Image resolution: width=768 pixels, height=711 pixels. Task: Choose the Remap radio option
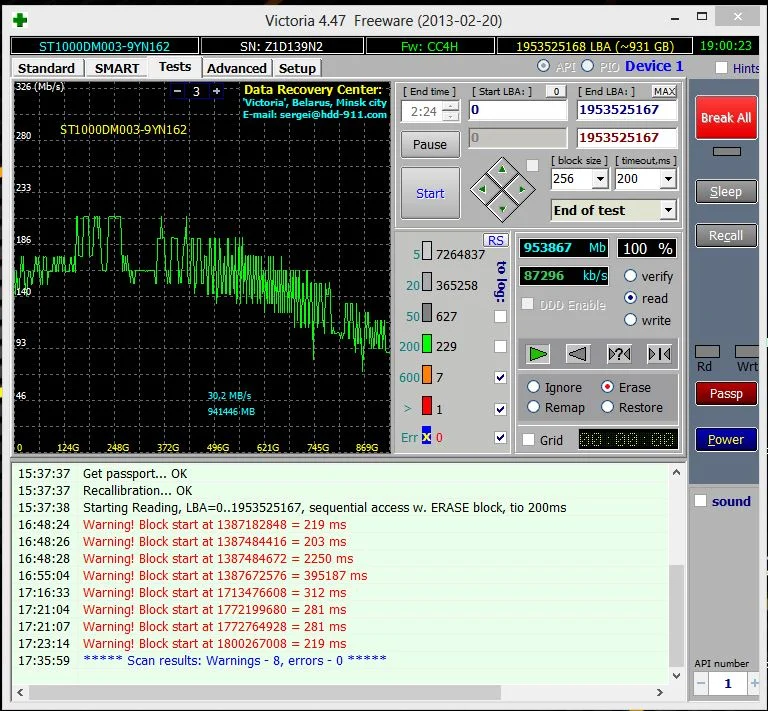[534, 407]
